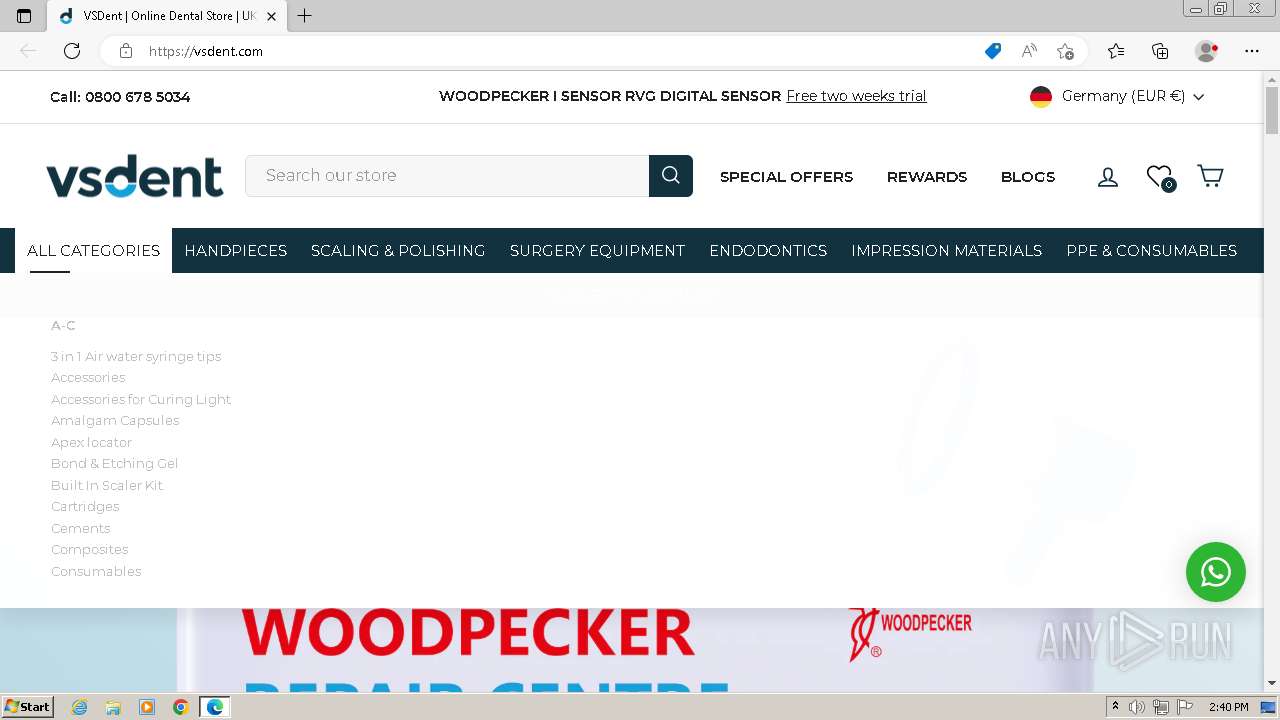Open the HANDPIECES menu
This screenshot has width=1280, height=720.
[x=236, y=251]
